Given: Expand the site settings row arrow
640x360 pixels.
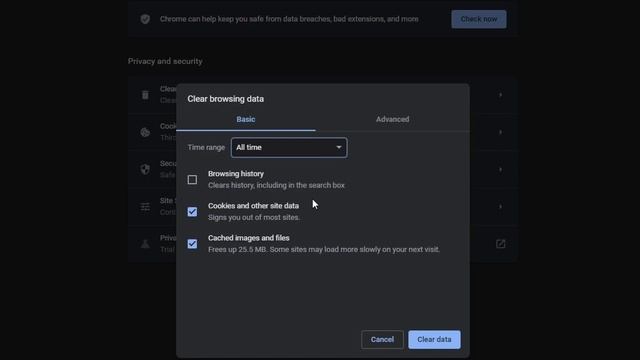Looking at the screenshot, I should tap(500, 207).
